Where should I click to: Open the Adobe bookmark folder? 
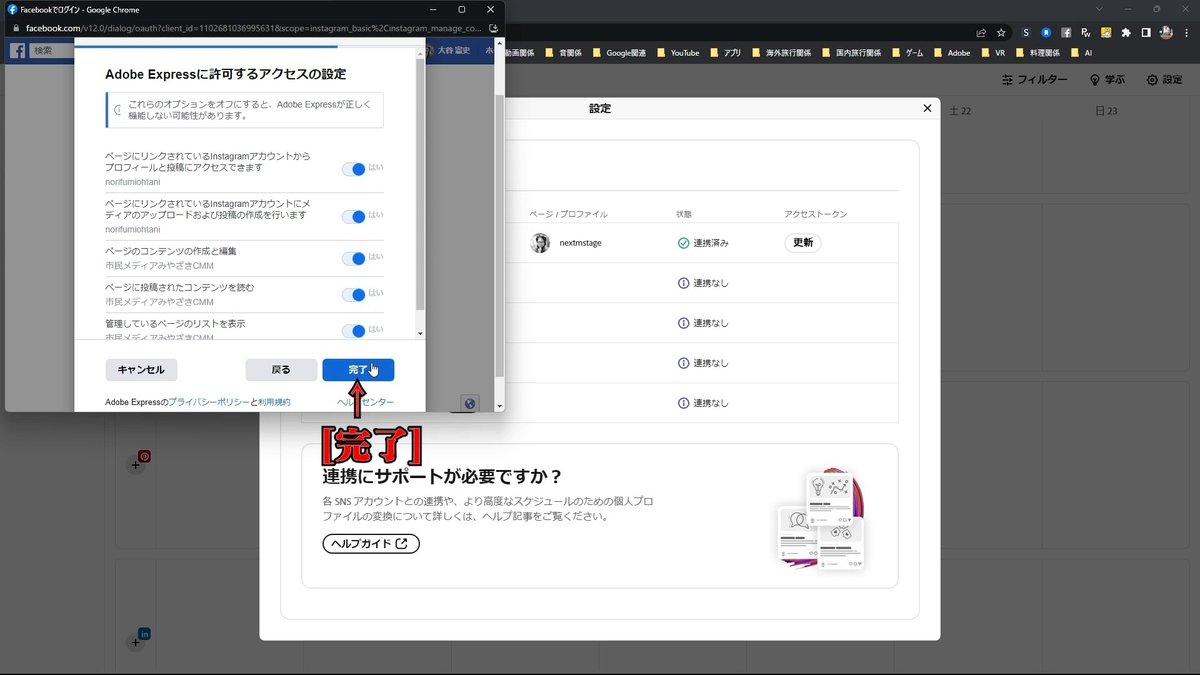[951, 53]
